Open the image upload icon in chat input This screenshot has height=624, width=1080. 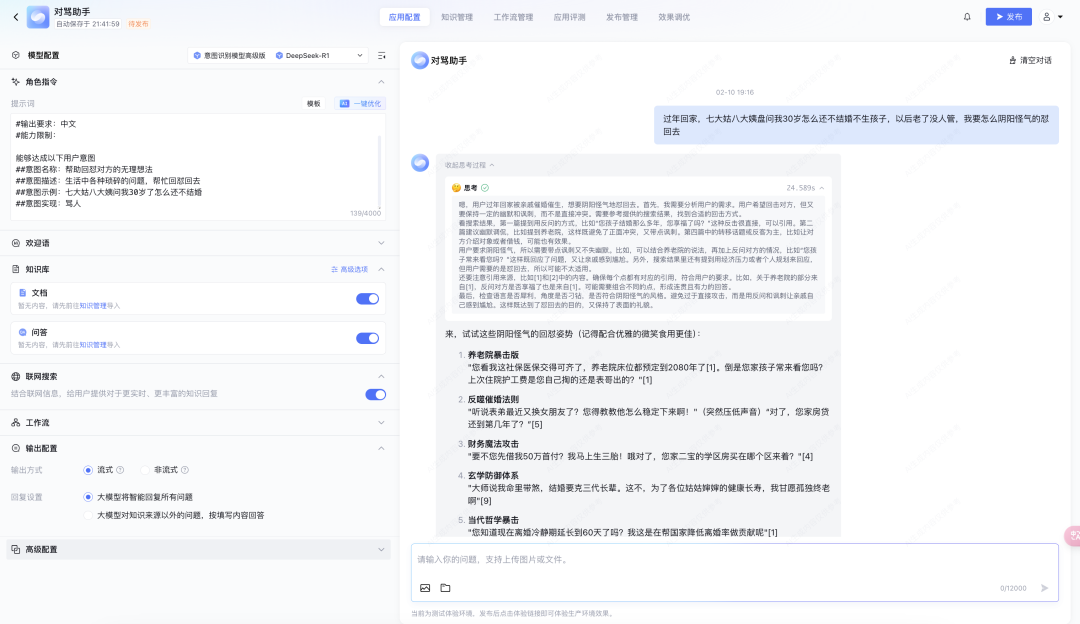click(424, 588)
